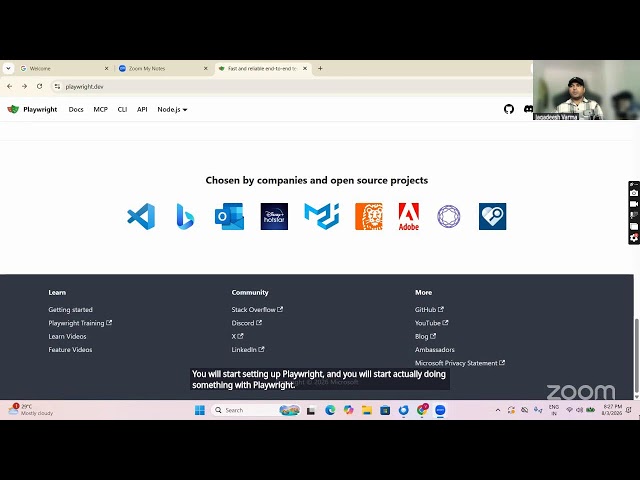Image resolution: width=640 pixels, height=480 pixels.
Task: Open the Getting started link
Action: click(x=71, y=310)
